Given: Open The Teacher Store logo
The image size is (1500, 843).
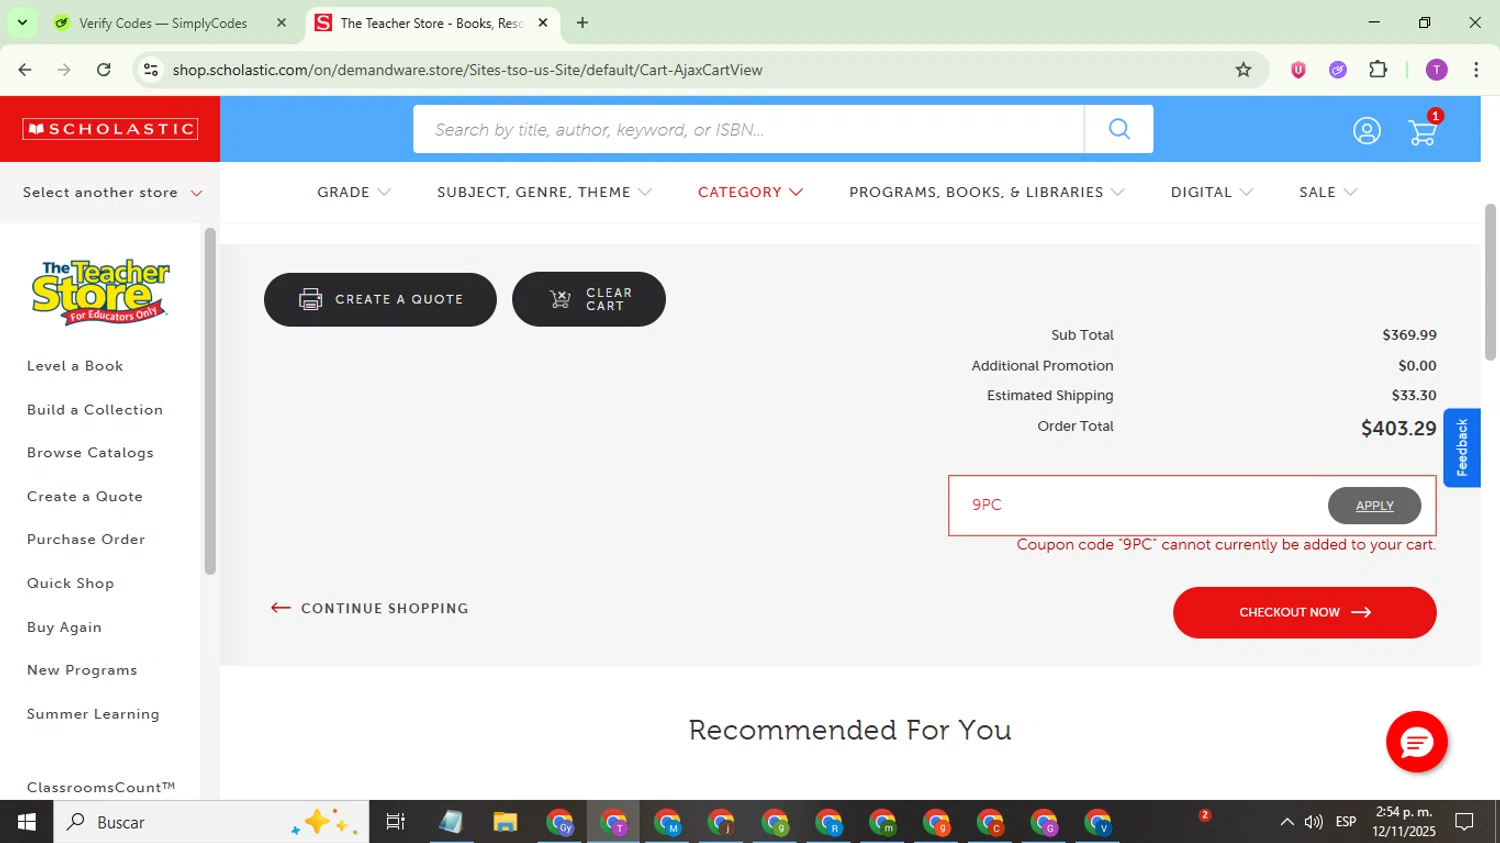Looking at the screenshot, I should [x=100, y=292].
